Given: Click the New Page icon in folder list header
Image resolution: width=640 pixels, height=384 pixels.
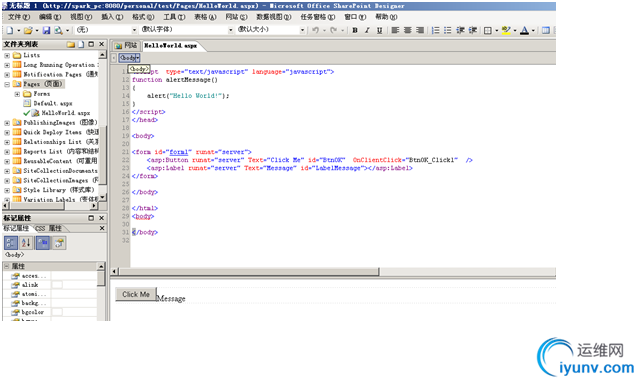Looking at the screenshot, I should coord(81,44).
